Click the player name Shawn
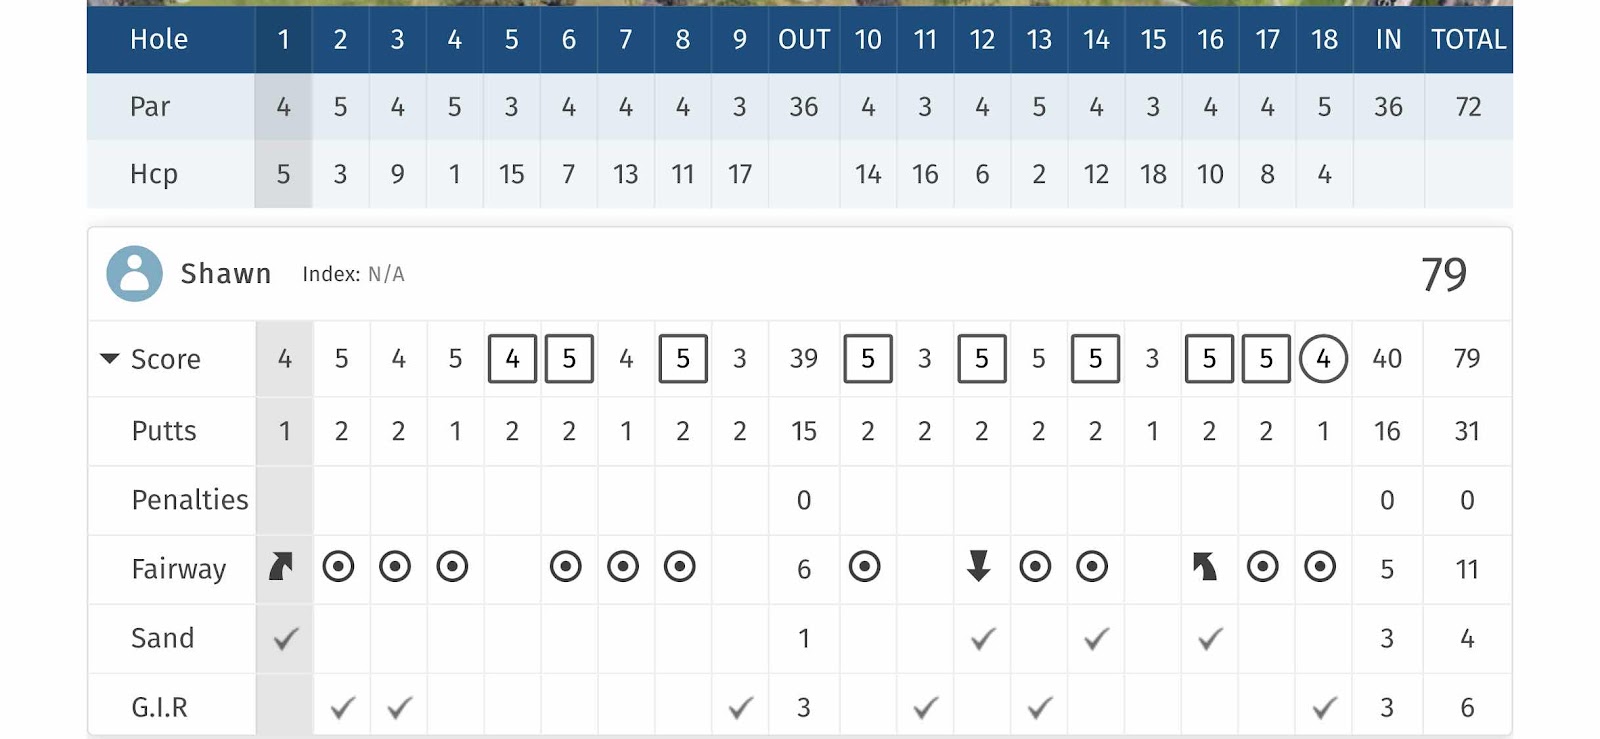This screenshot has width=1600, height=739. pos(226,274)
